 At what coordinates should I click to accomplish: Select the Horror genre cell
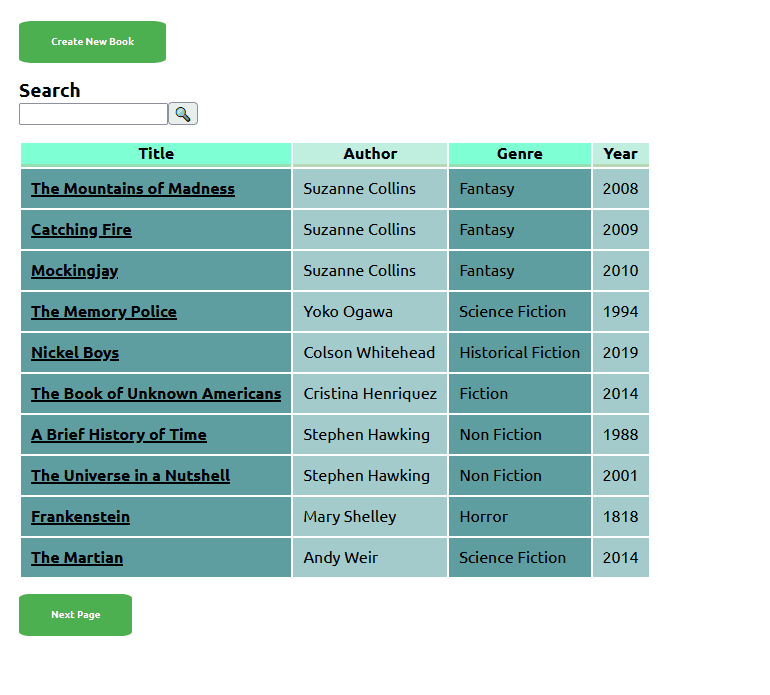tap(520, 517)
